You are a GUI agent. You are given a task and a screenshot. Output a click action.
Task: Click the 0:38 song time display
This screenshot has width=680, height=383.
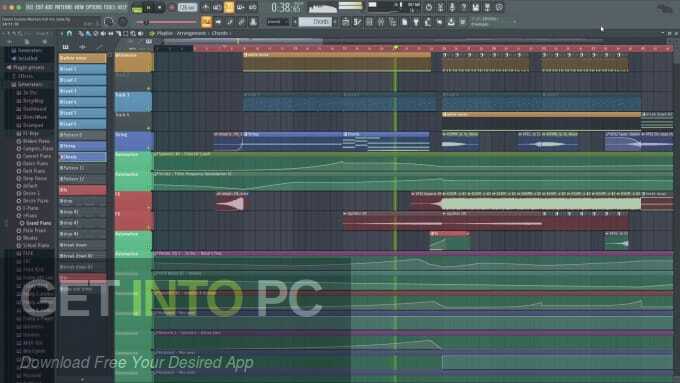pos(287,7)
